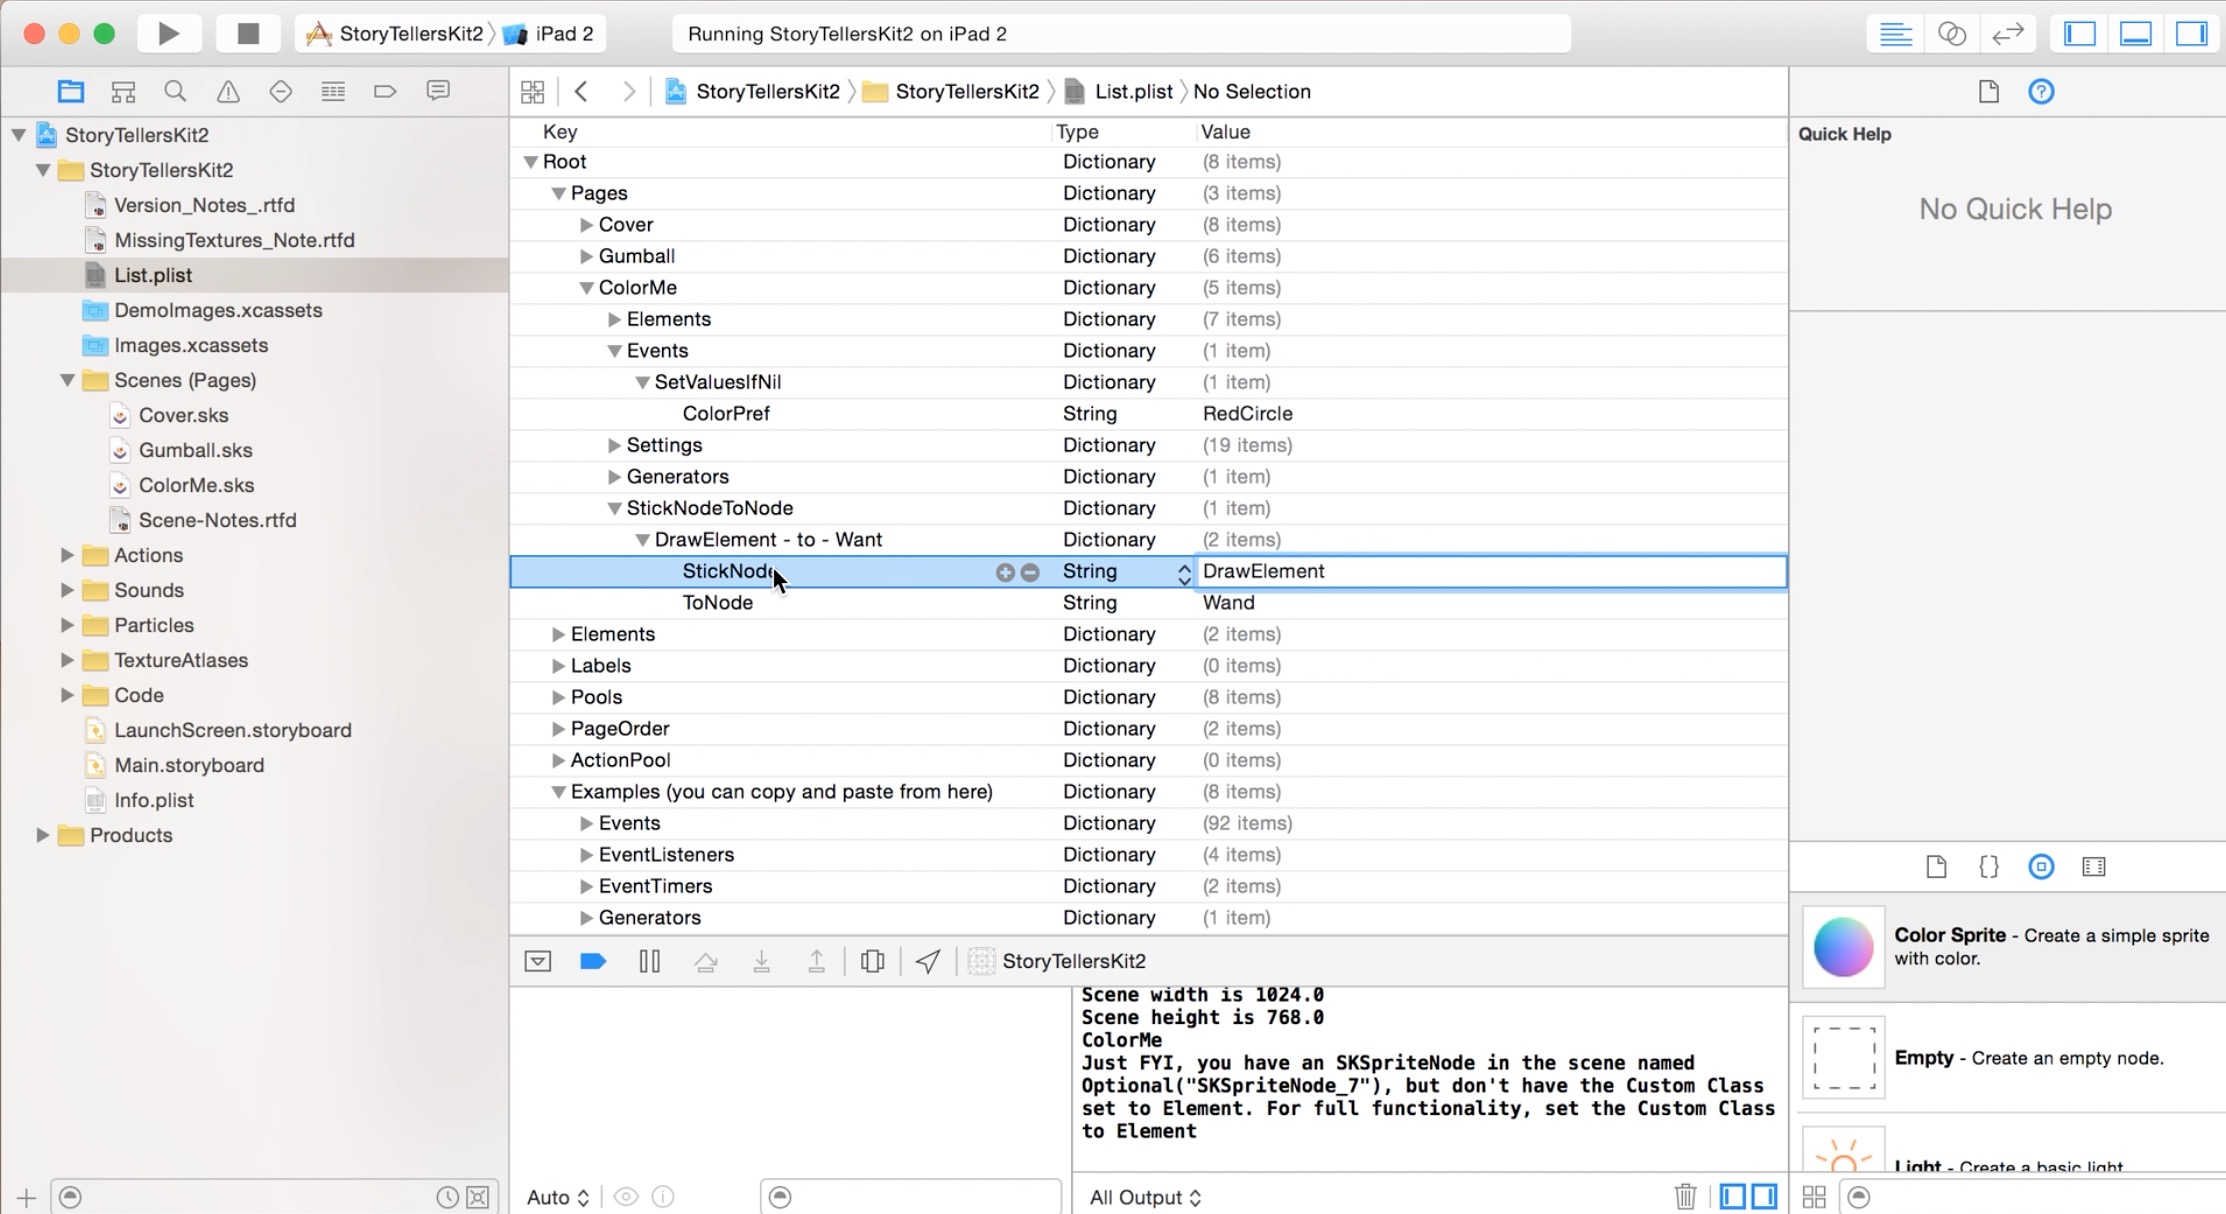Viewport: 2226px width, 1214px height.
Task: Click the Simulate Location arrow icon
Action: (927, 961)
